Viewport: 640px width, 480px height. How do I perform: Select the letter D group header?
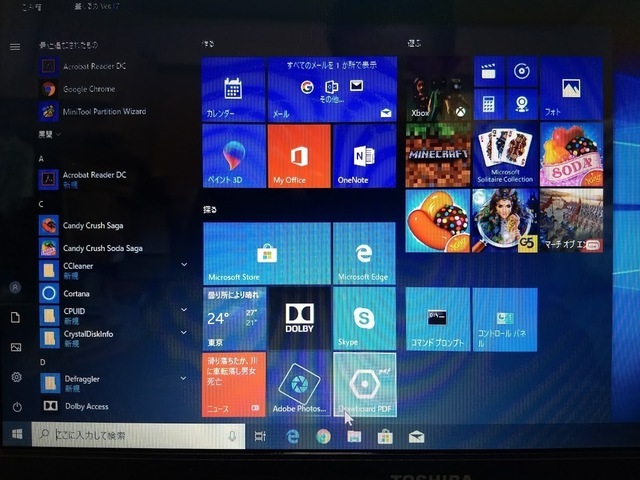(x=42, y=362)
